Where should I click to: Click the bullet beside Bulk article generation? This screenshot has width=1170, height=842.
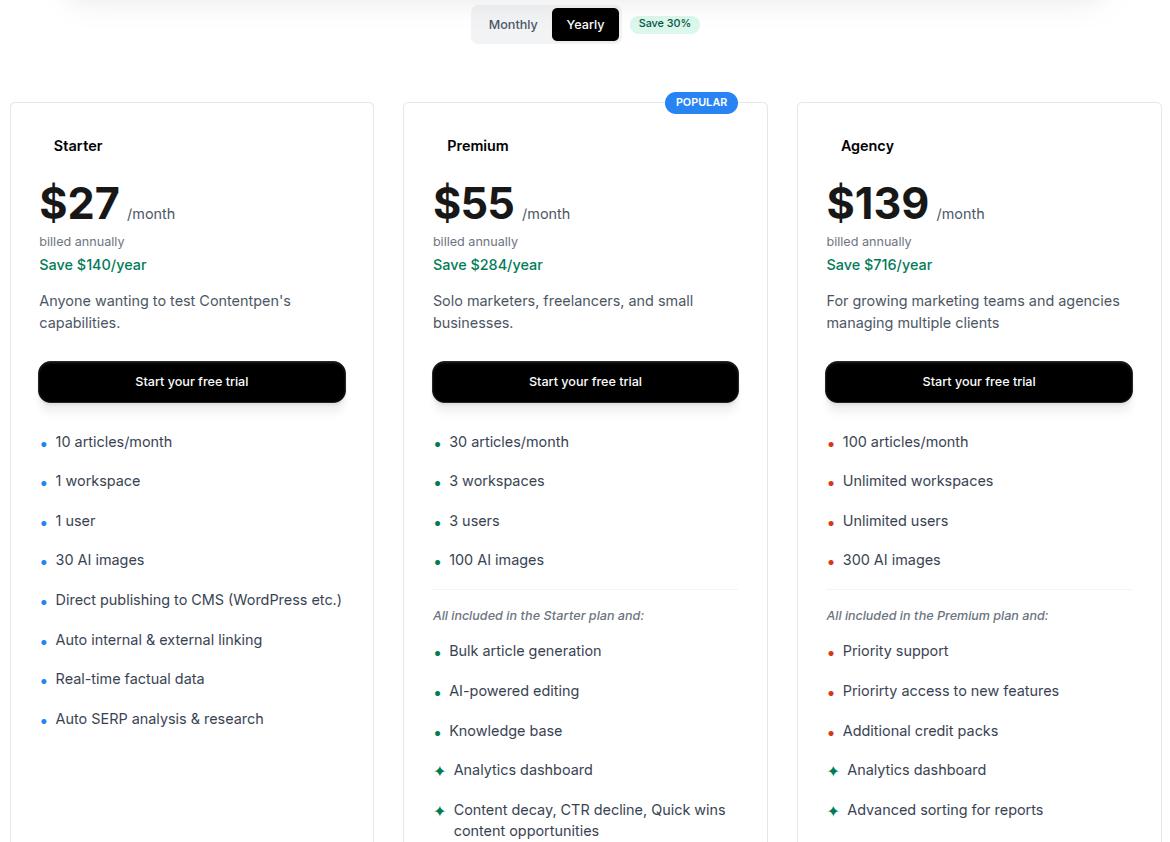437,652
